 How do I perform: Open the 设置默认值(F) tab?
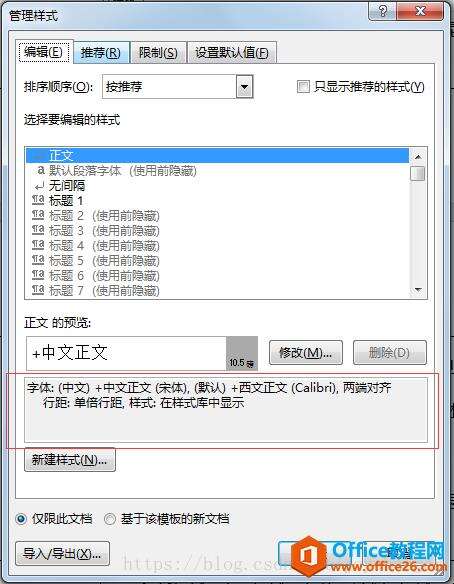tap(232, 53)
